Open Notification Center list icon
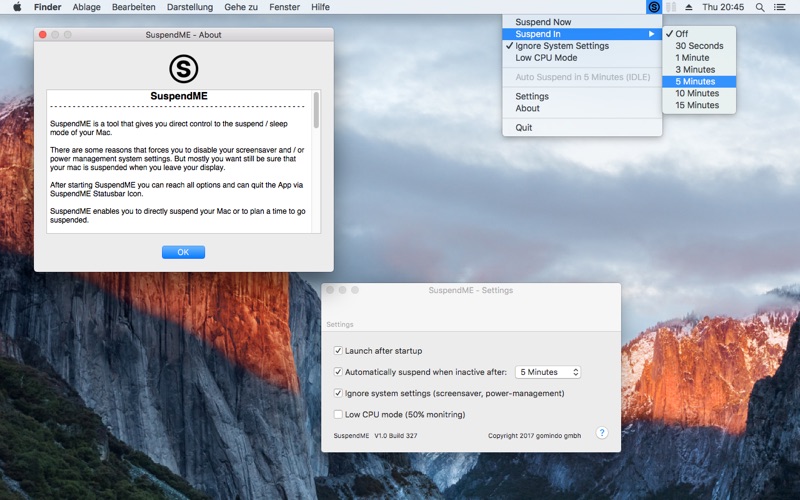 (x=780, y=7)
